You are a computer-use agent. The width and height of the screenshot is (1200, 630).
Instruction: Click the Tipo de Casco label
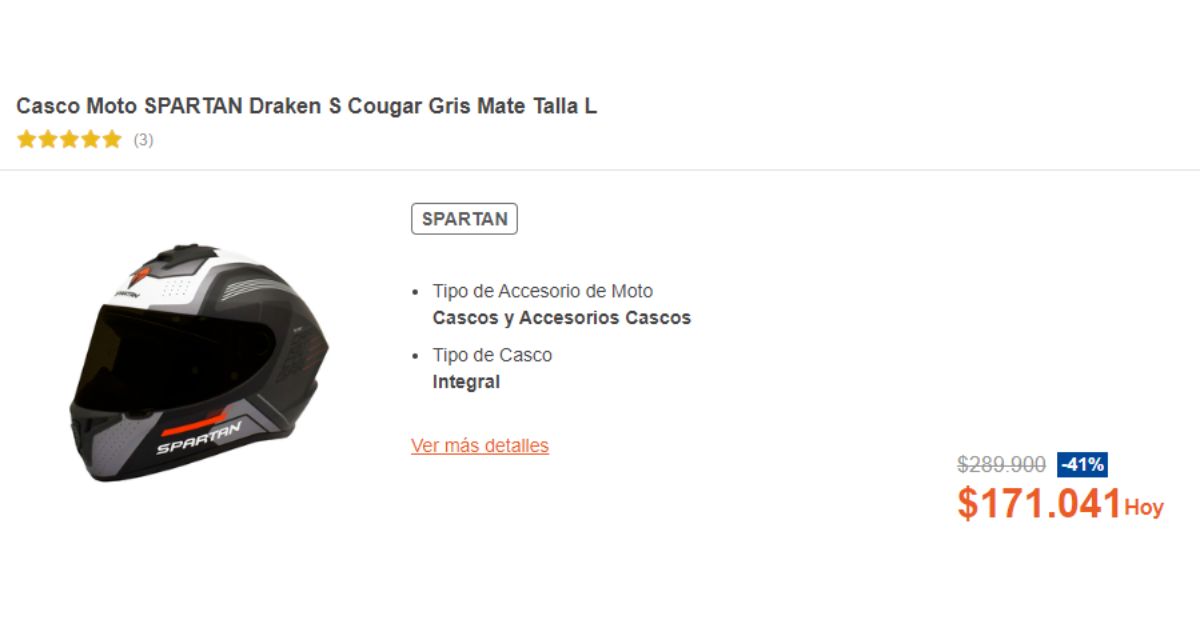(x=492, y=356)
